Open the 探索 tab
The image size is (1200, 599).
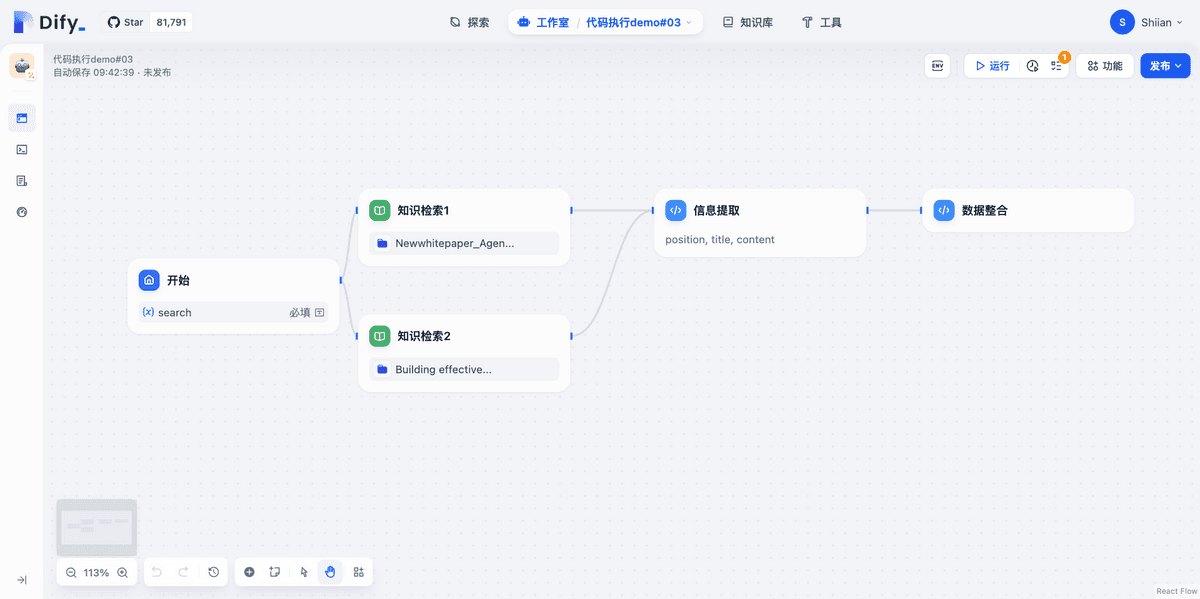[x=469, y=22]
